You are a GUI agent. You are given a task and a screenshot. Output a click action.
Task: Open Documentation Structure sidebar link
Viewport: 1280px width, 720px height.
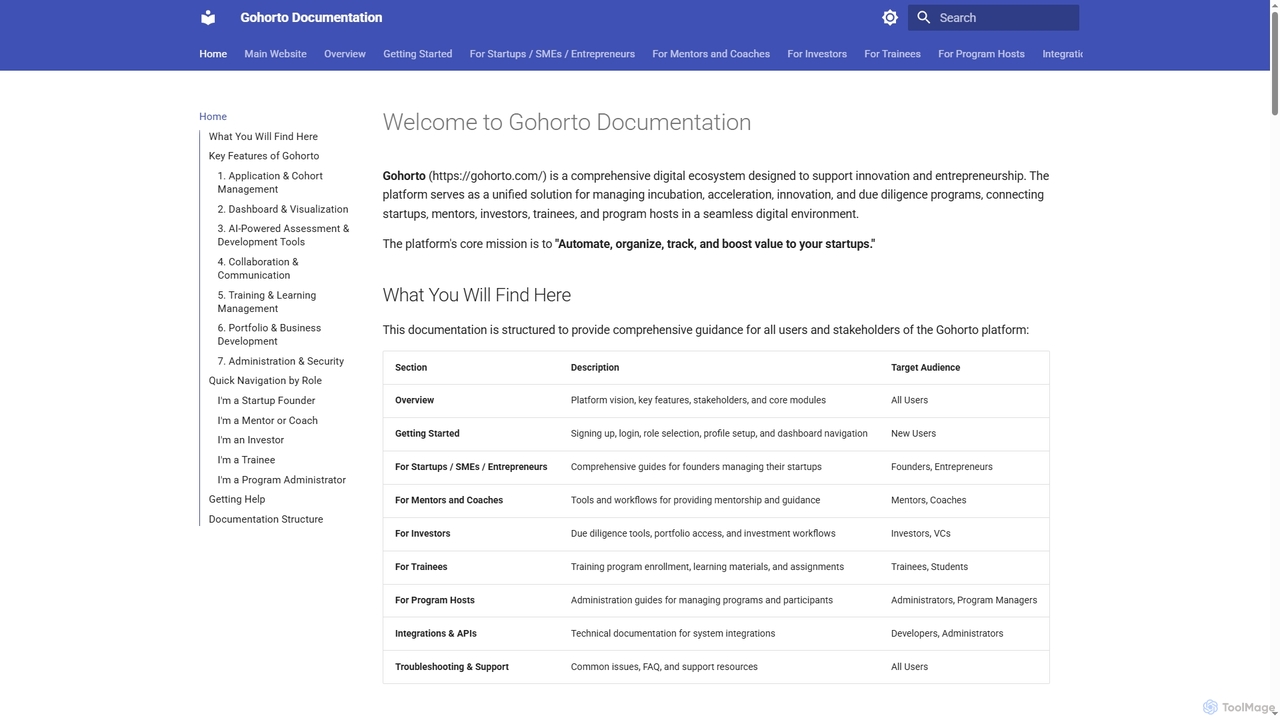pos(266,519)
